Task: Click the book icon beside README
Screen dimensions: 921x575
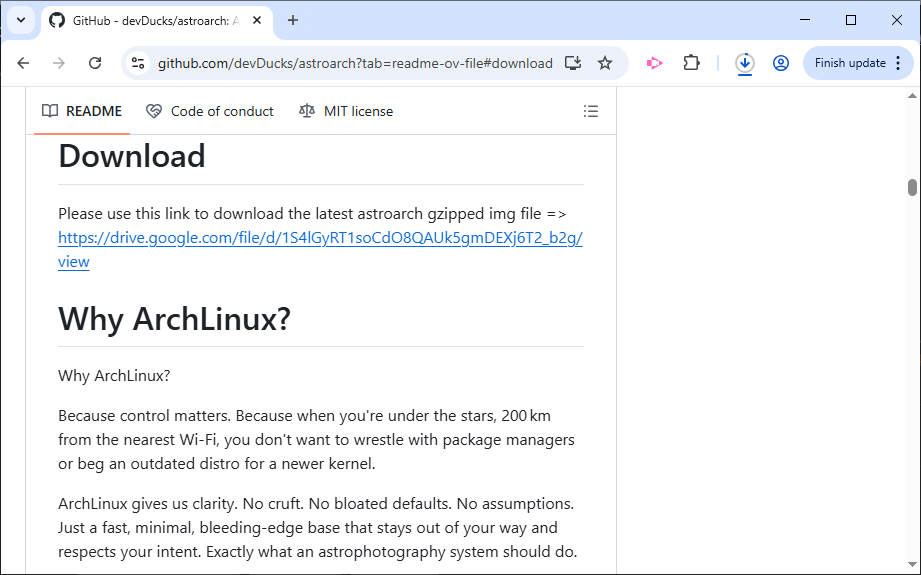Action: [50, 111]
